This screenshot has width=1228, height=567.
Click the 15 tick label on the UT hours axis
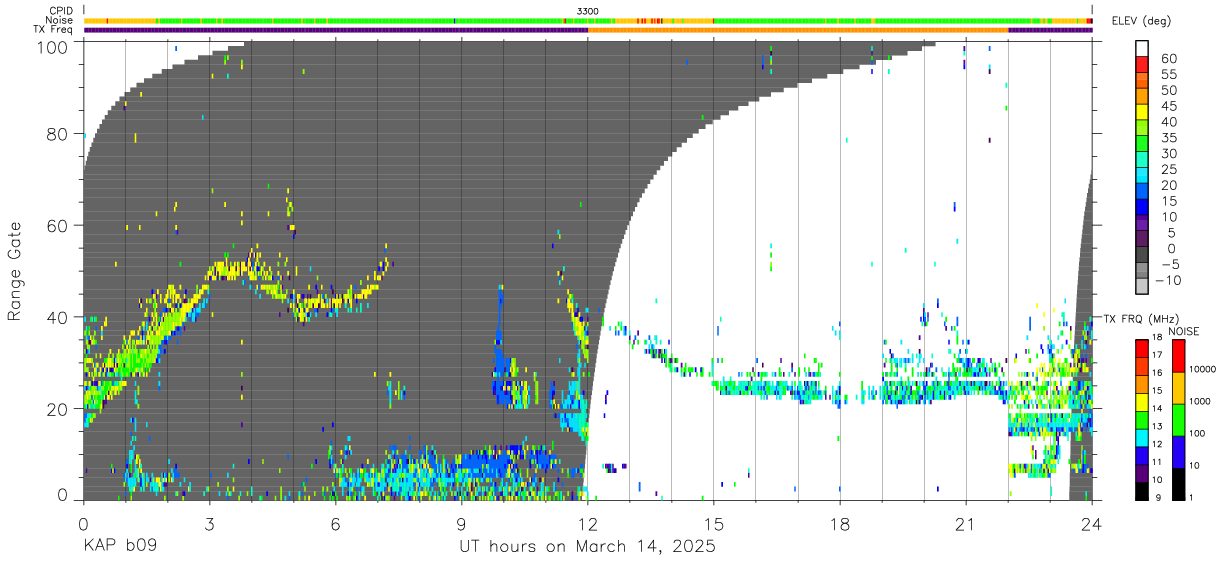tap(714, 524)
